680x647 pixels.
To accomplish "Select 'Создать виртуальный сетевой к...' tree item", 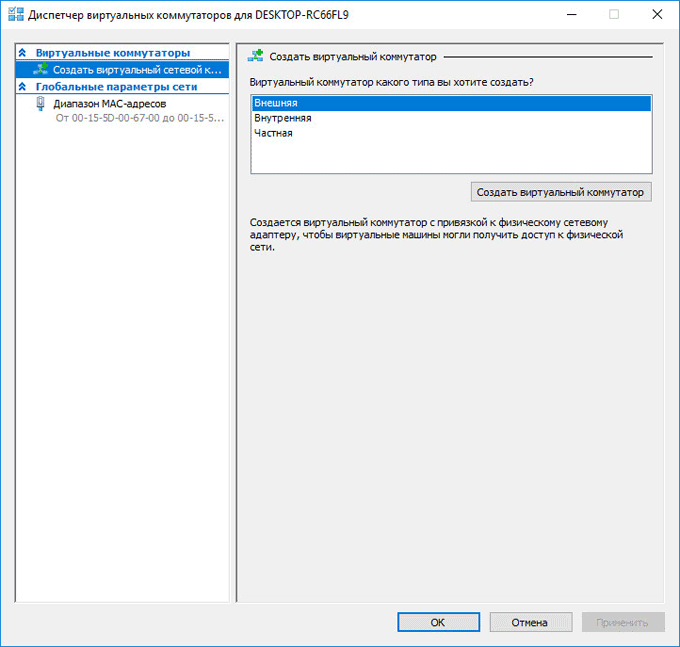I will [122, 69].
